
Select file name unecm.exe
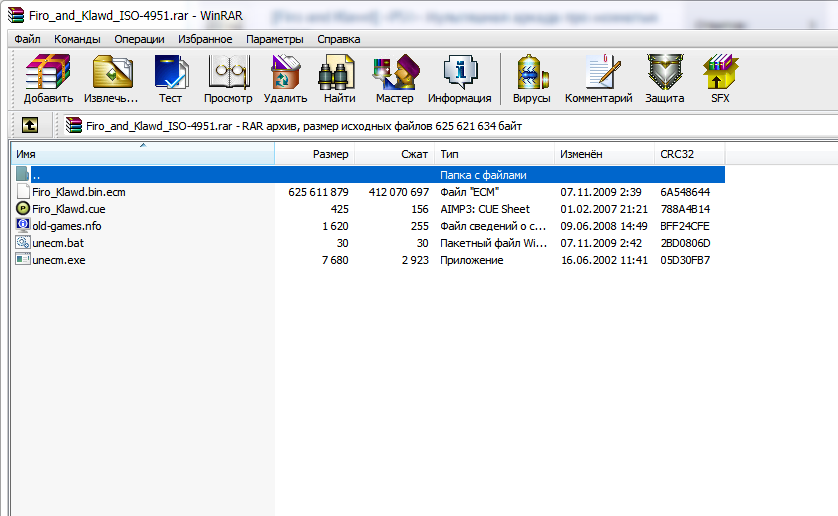pos(59,260)
